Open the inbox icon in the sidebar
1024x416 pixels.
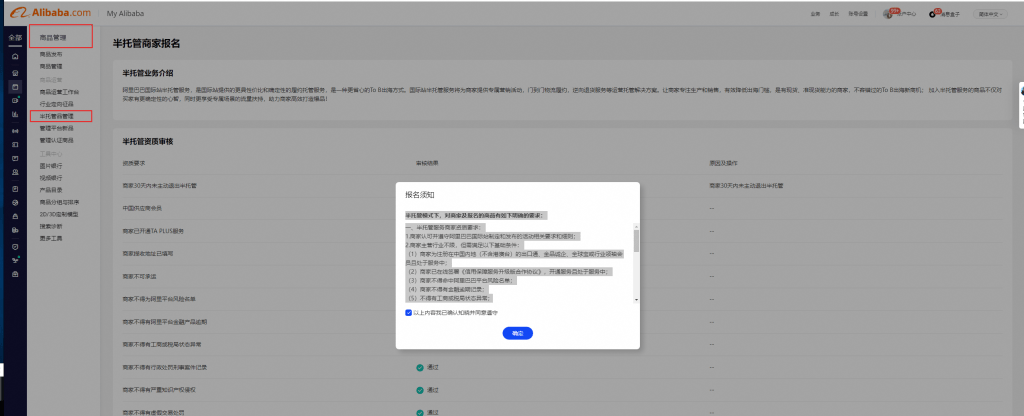click(14, 159)
